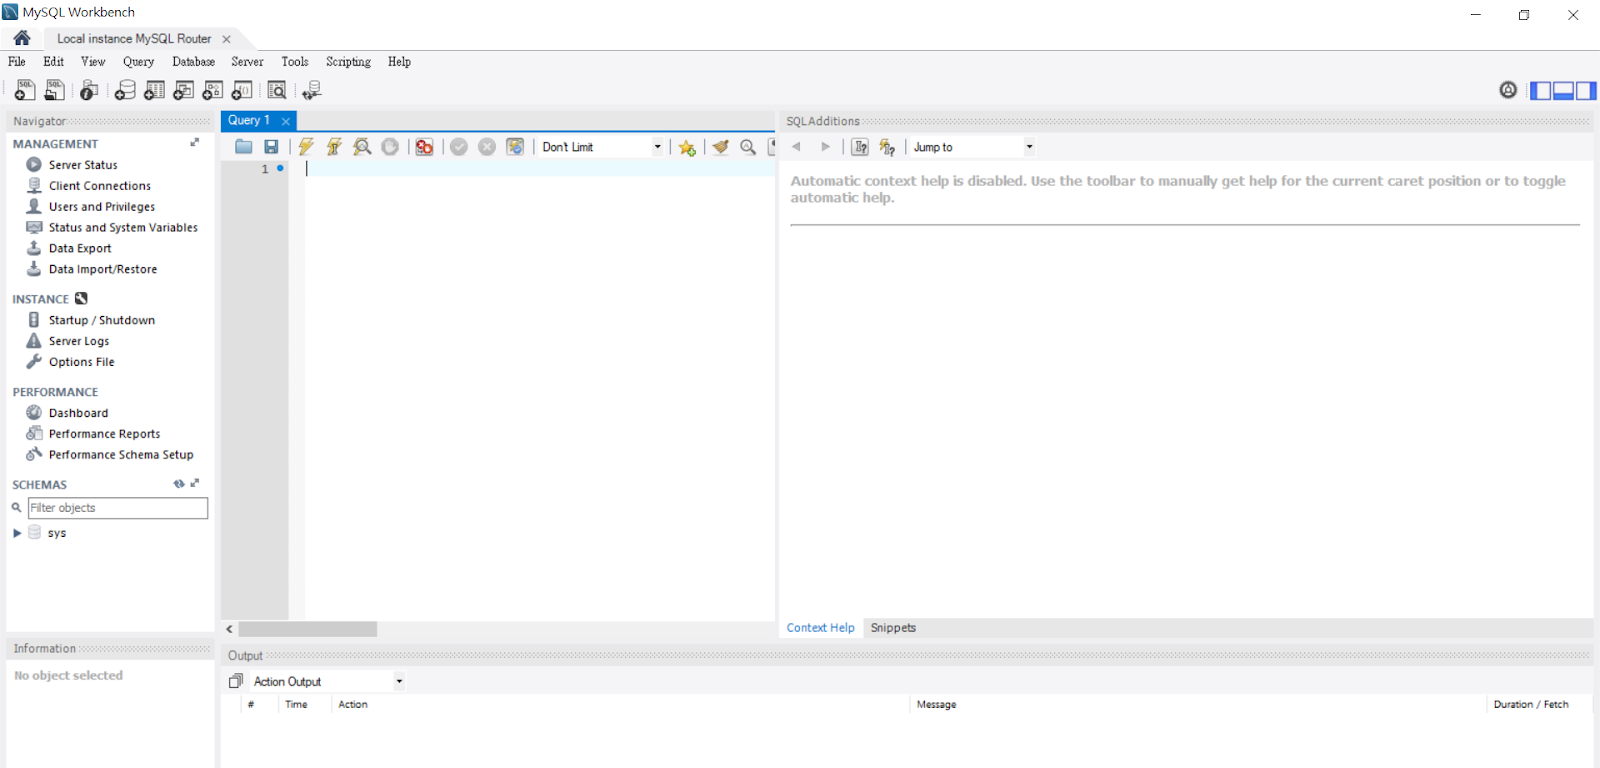This screenshot has height=768, width=1600.
Task: Click the editor horizontal scrollbar thumb
Action: 308,629
